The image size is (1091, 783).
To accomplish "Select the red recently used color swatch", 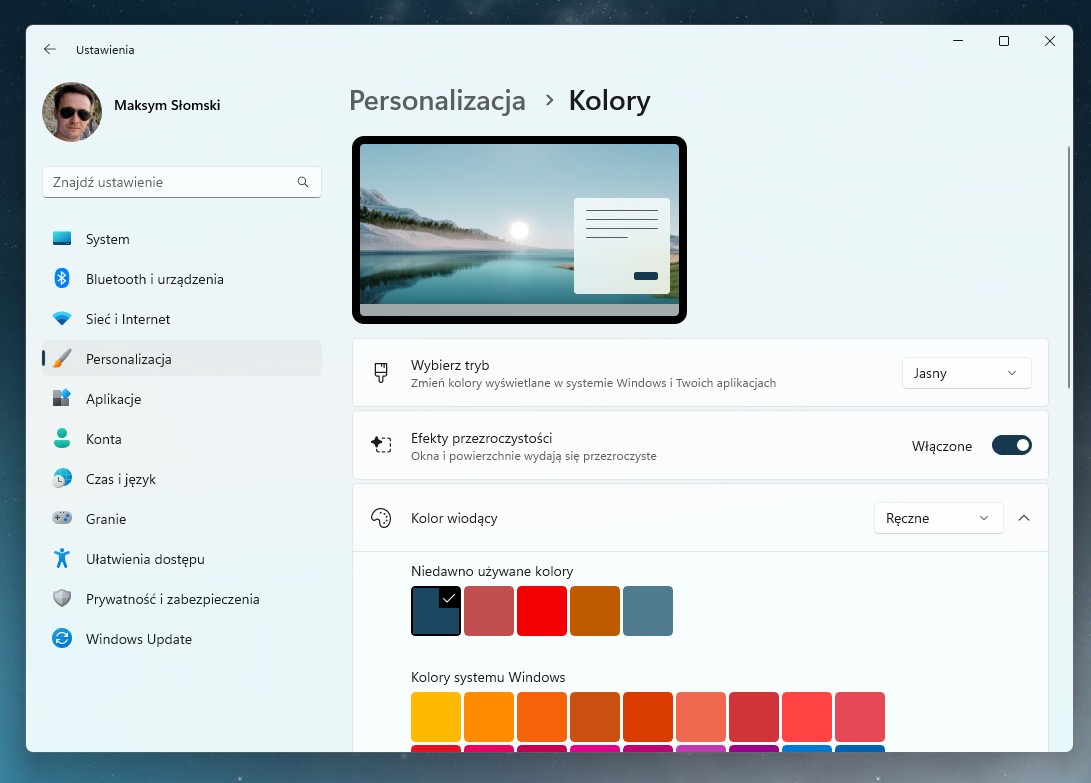I will point(541,610).
